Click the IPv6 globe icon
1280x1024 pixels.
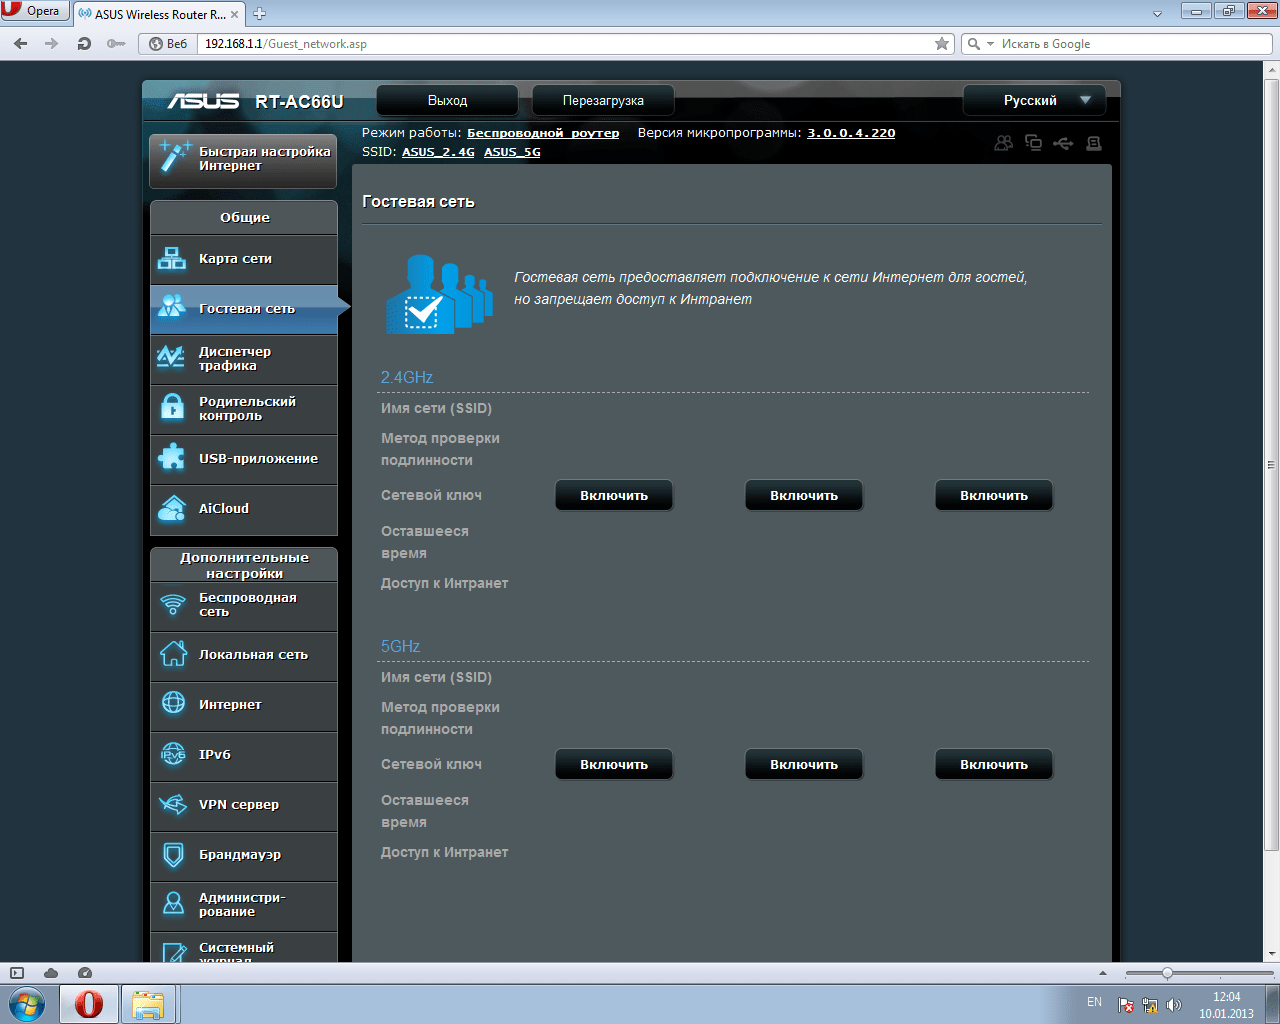173,754
